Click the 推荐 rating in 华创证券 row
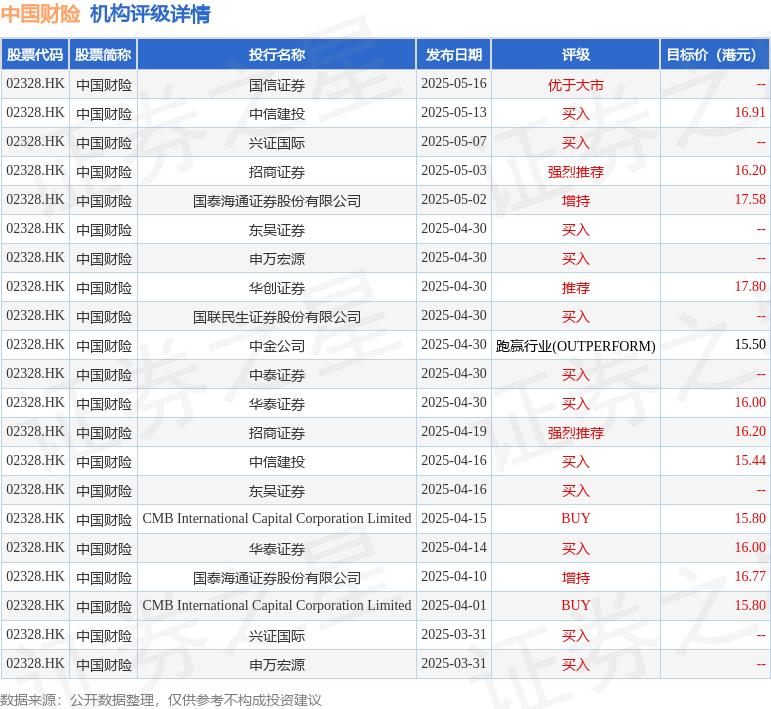This screenshot has width=771, height=709. 576,288
